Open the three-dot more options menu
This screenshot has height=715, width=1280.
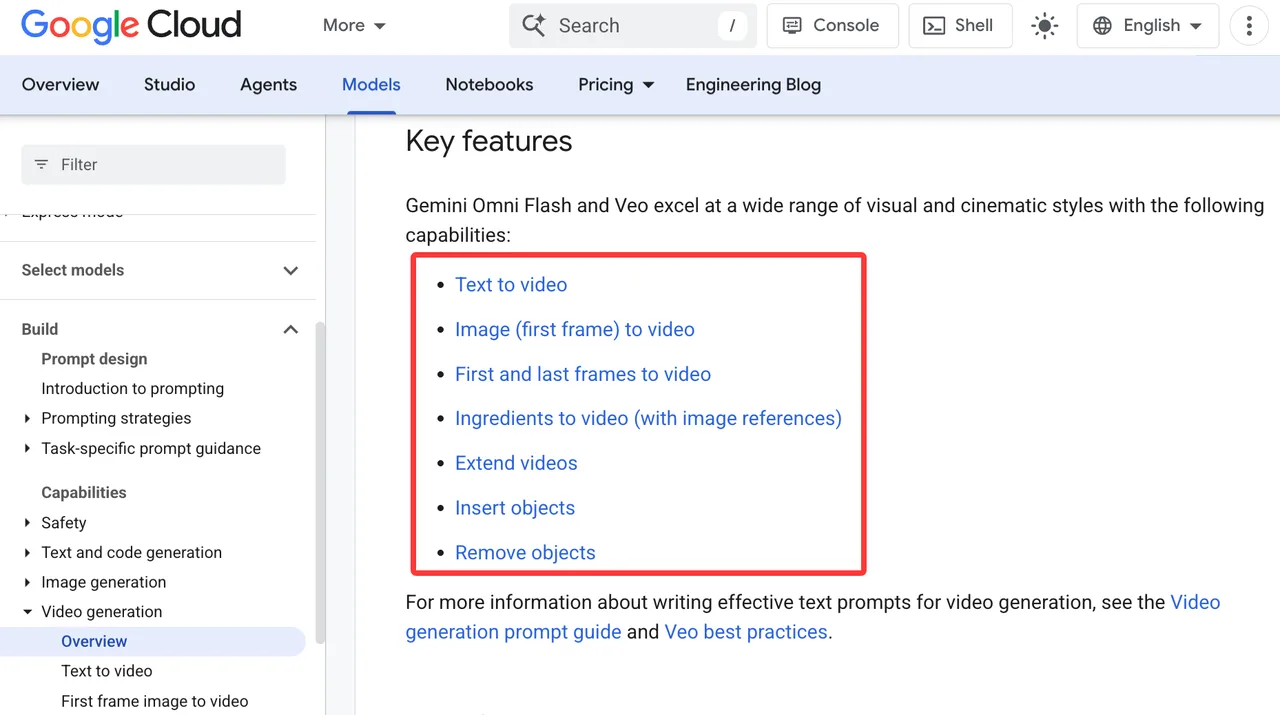coord(1249,26)
